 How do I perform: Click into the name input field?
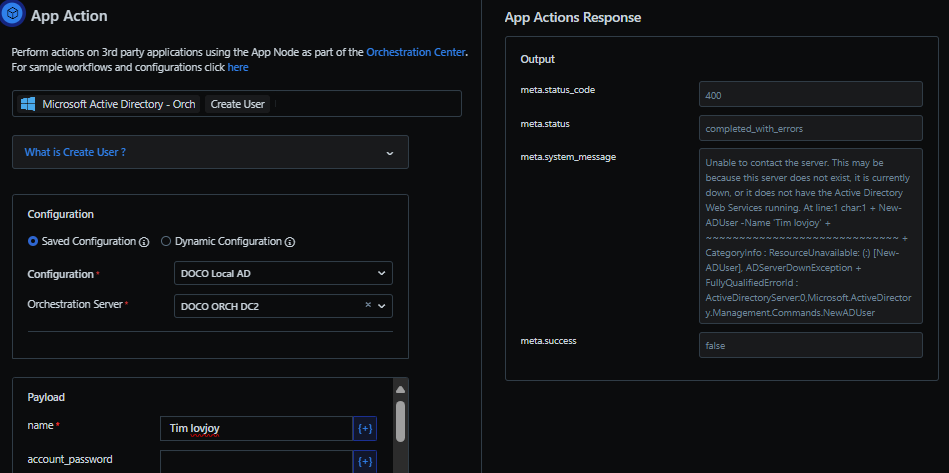[257, 428]
